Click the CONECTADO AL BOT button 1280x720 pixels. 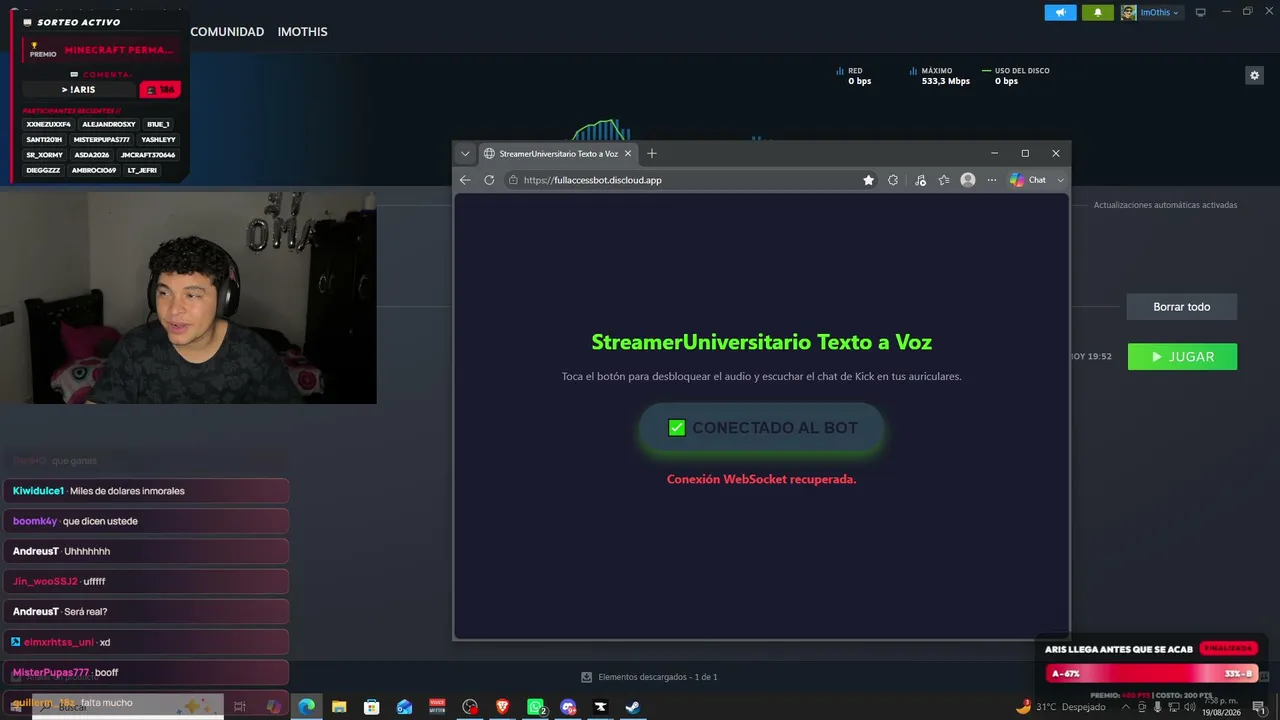(762, 428)
